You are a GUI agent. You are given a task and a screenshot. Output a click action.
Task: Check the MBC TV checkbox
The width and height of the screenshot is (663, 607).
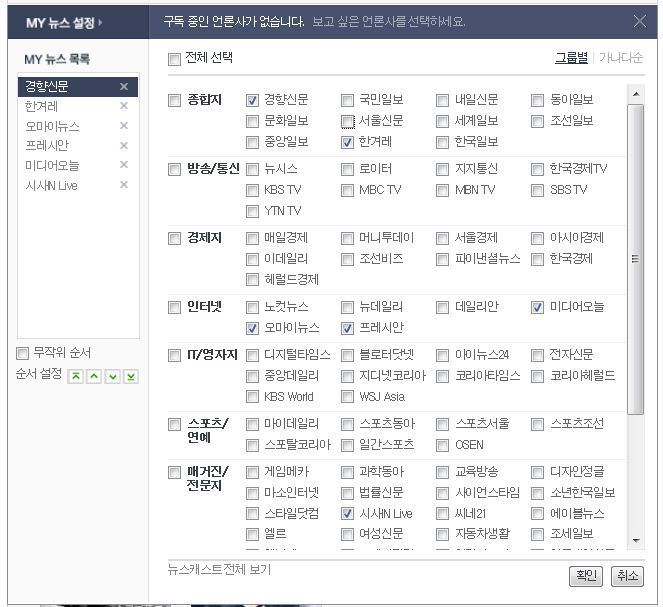click(347, 191)
